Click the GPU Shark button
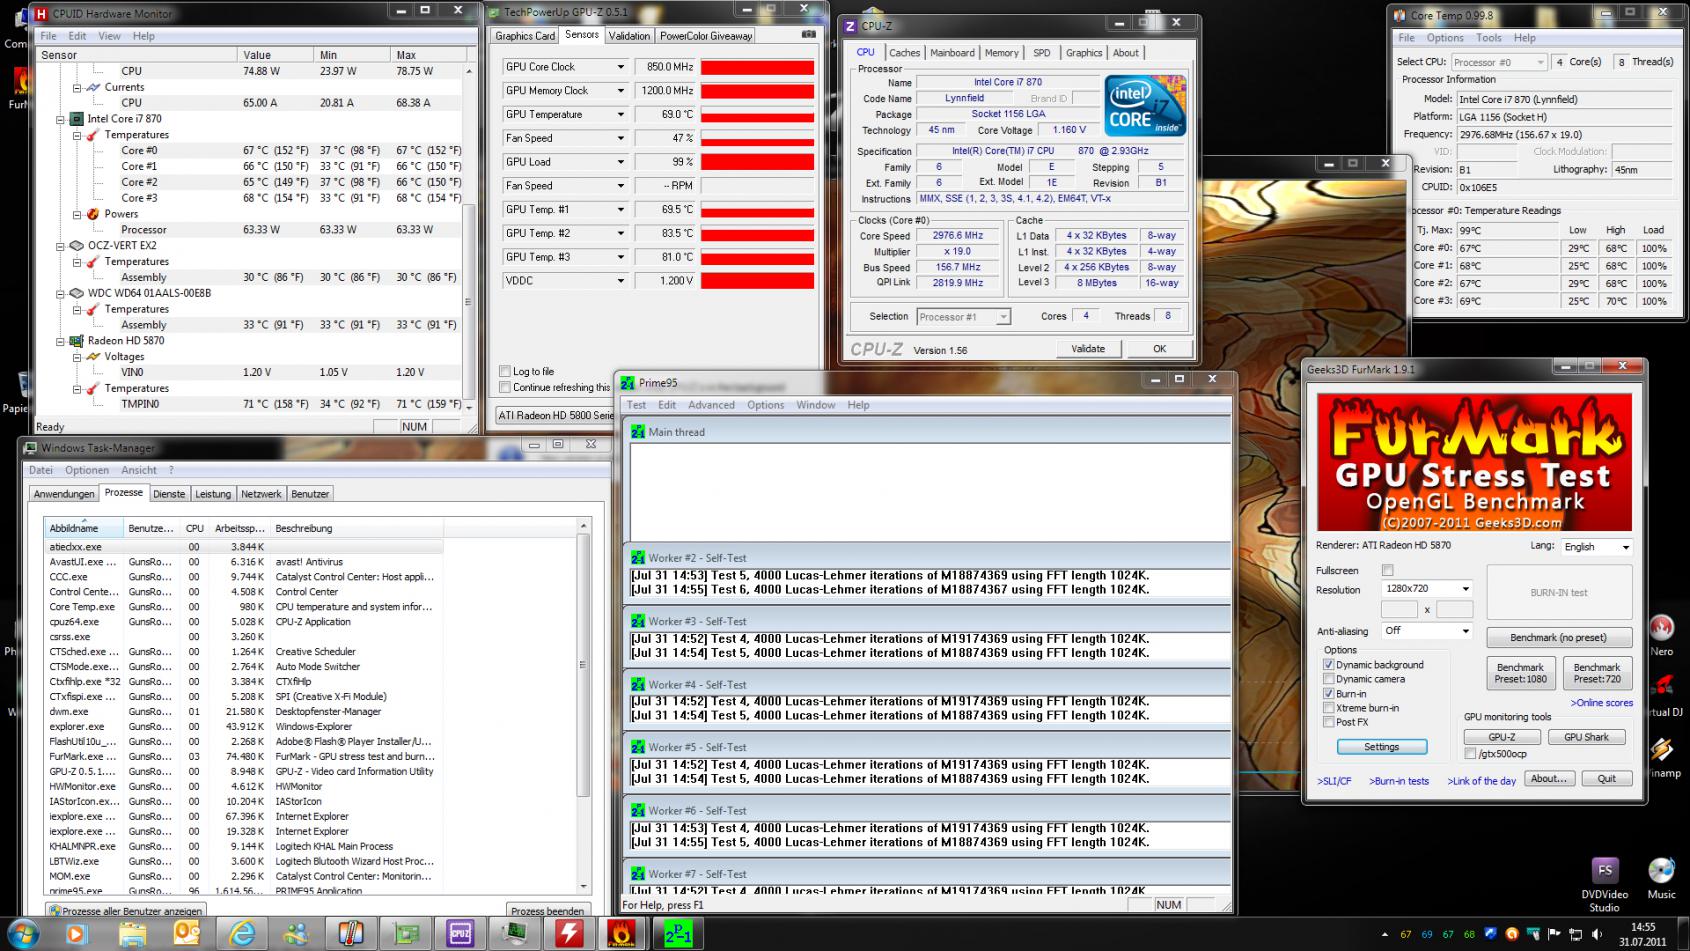Image resolution: width=1690 pixels, height=951 pixels. (x=1586, y=737)
